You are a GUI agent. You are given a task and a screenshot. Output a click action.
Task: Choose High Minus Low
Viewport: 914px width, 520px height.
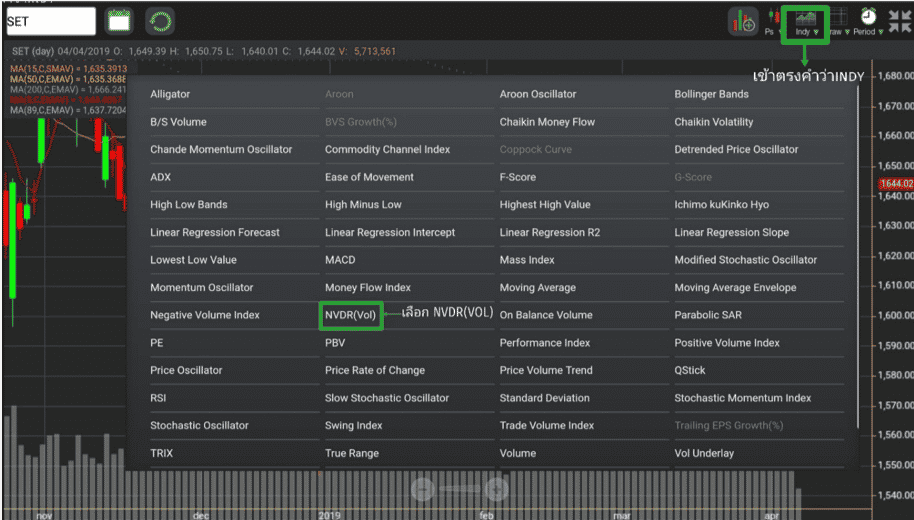(x=363, y=205)
